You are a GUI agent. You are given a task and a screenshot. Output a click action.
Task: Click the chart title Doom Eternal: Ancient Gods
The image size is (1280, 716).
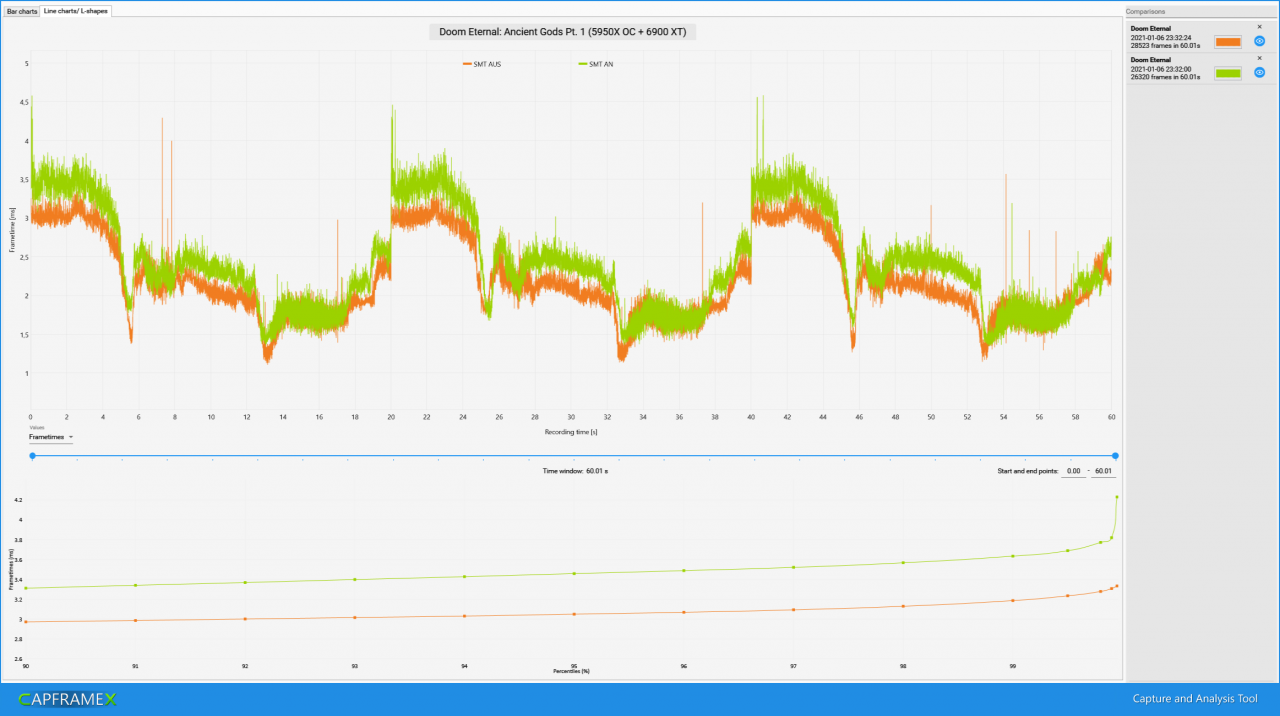pos(563,32)
